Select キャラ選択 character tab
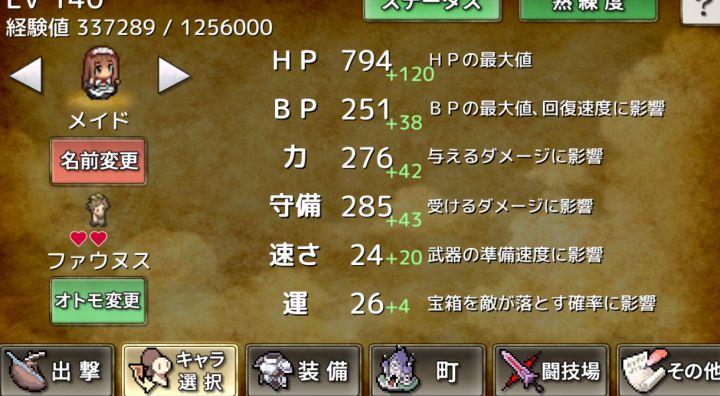The height and width of the screenshot is (396, 720). click(x=180, y=371)
